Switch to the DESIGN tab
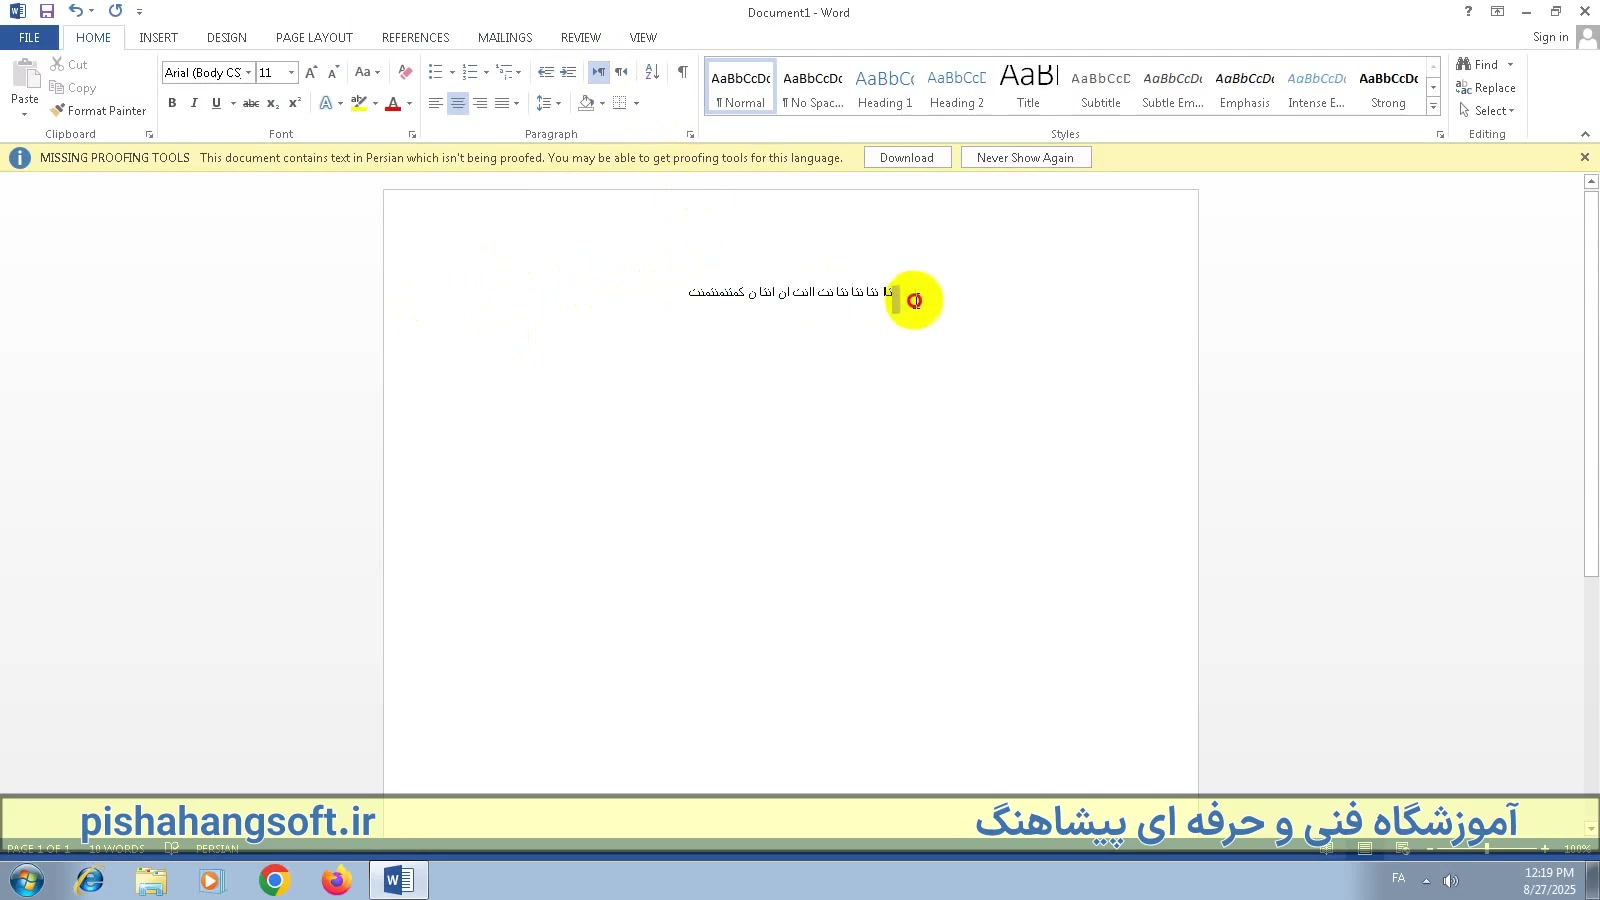Viewport: 1600px width, 900px height. [227, 38]
